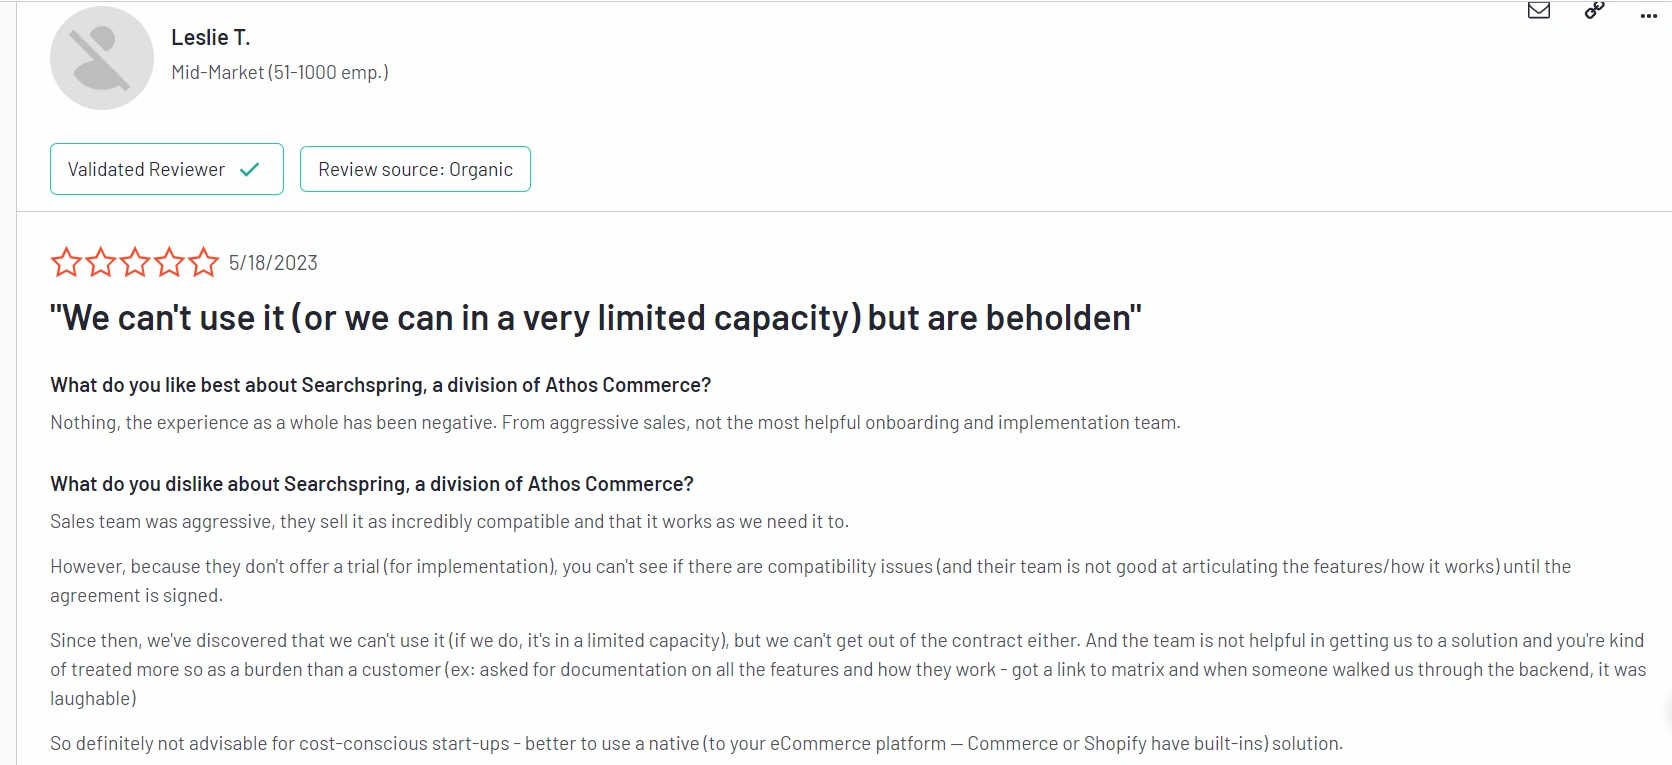Click the paragraph starting "Nothing, the experience"
The image size is (1672, 765).
pos(615,423)
